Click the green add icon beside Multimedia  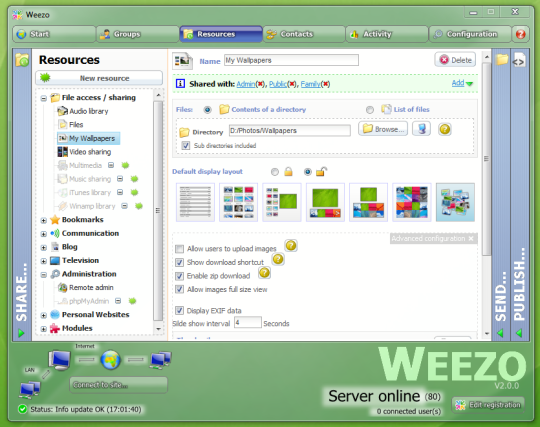point(125,165)
